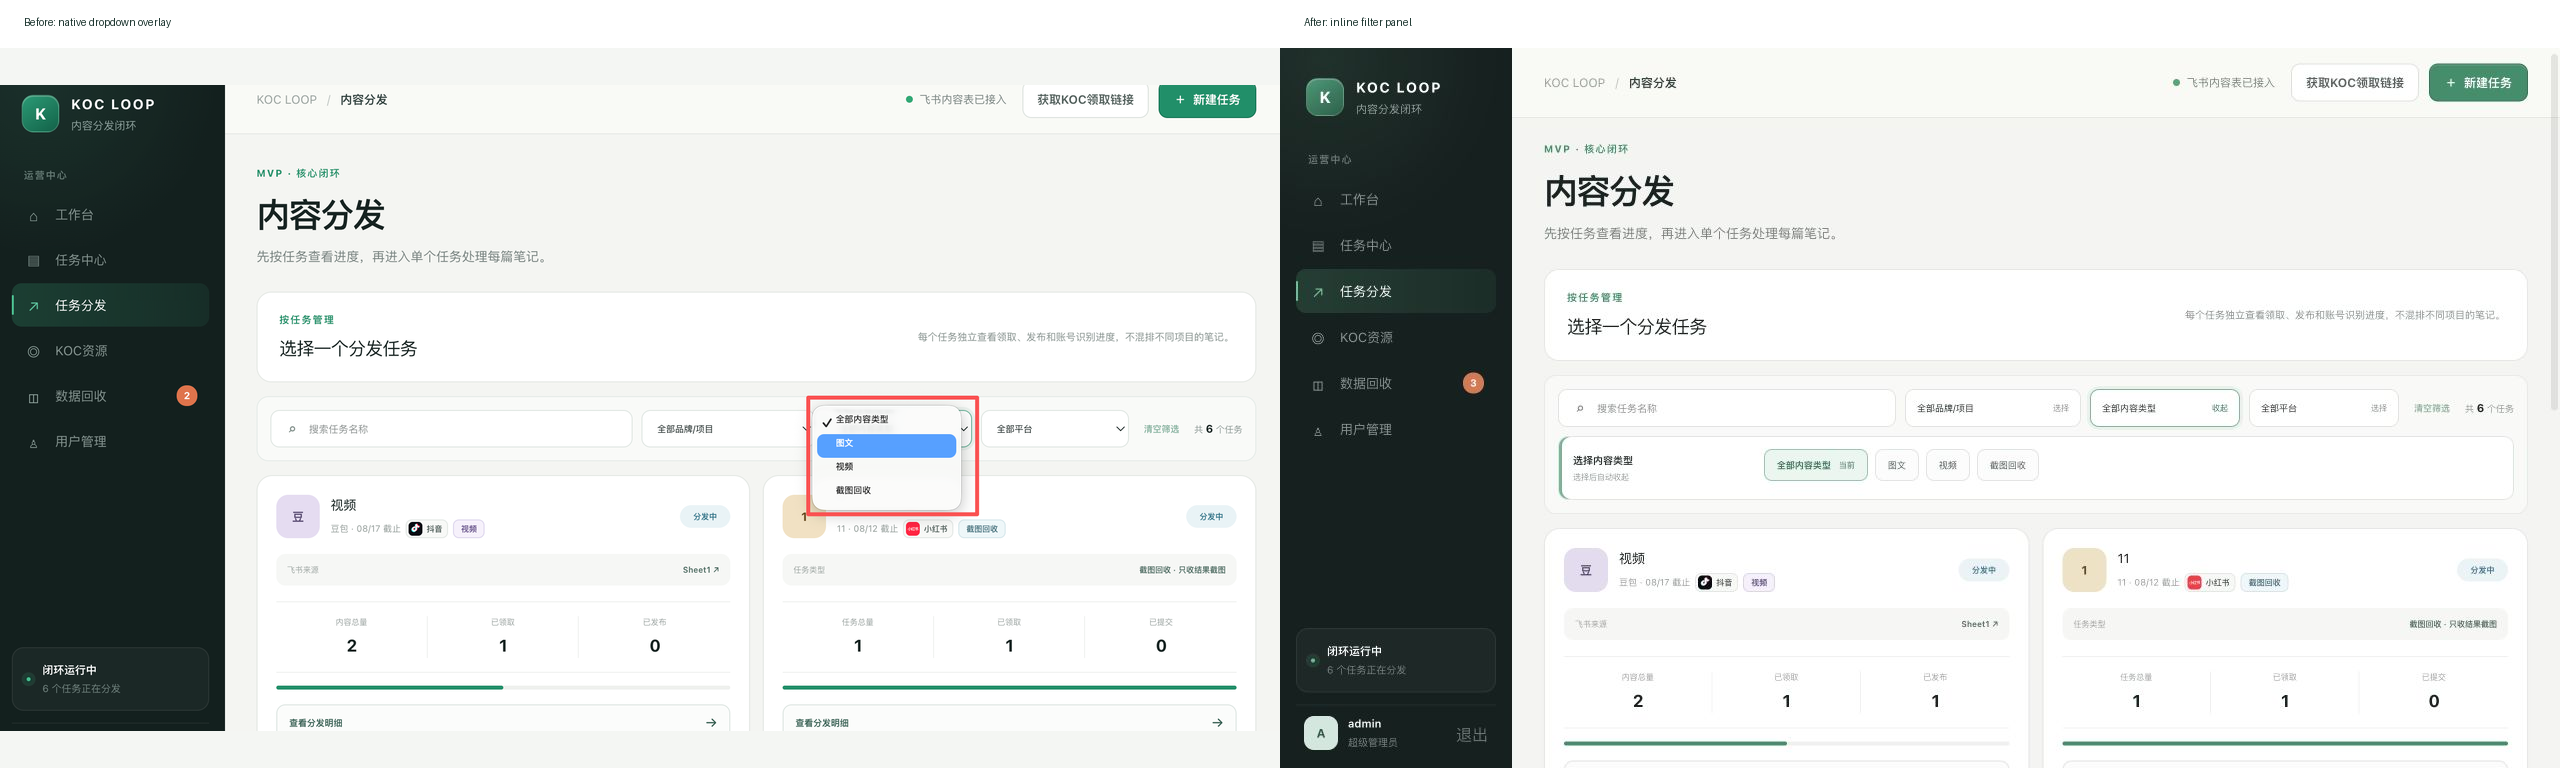Viewport: 2560px width, 768px height.
Task: Click the 分发中 status tag on After panel card 11
Action: coord(2482,570)
